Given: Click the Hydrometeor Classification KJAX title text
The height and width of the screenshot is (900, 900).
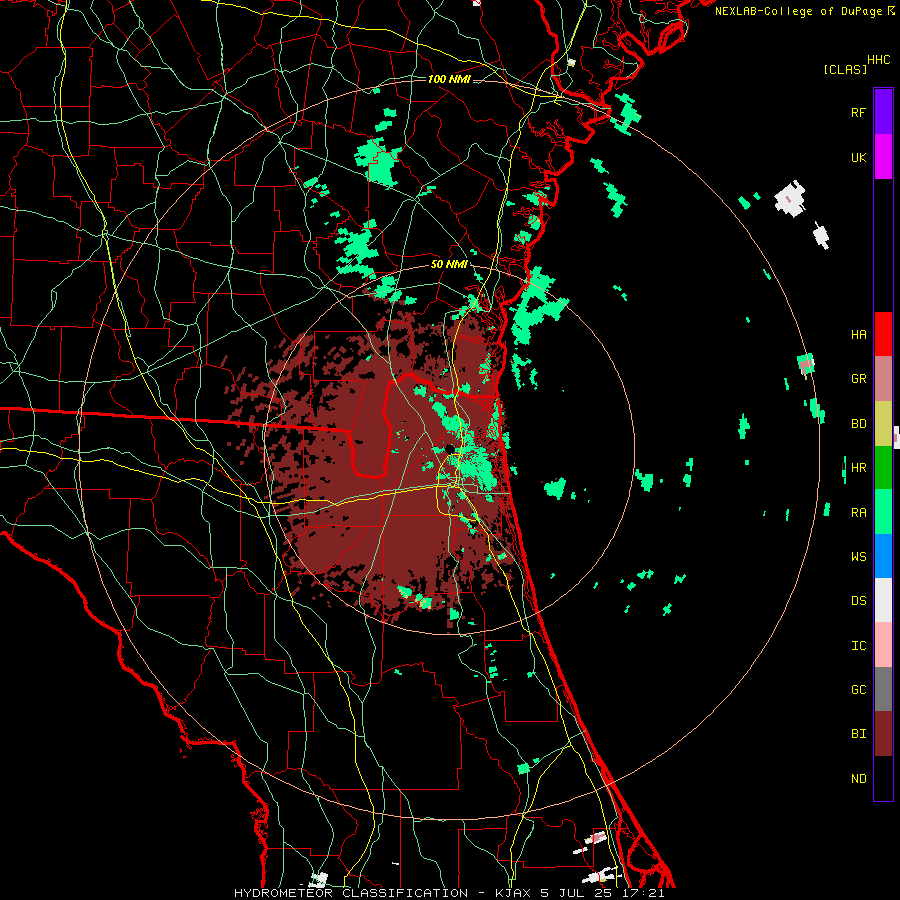Looking at the screenshot, I should pyautogui.click(x=449, y=893).
